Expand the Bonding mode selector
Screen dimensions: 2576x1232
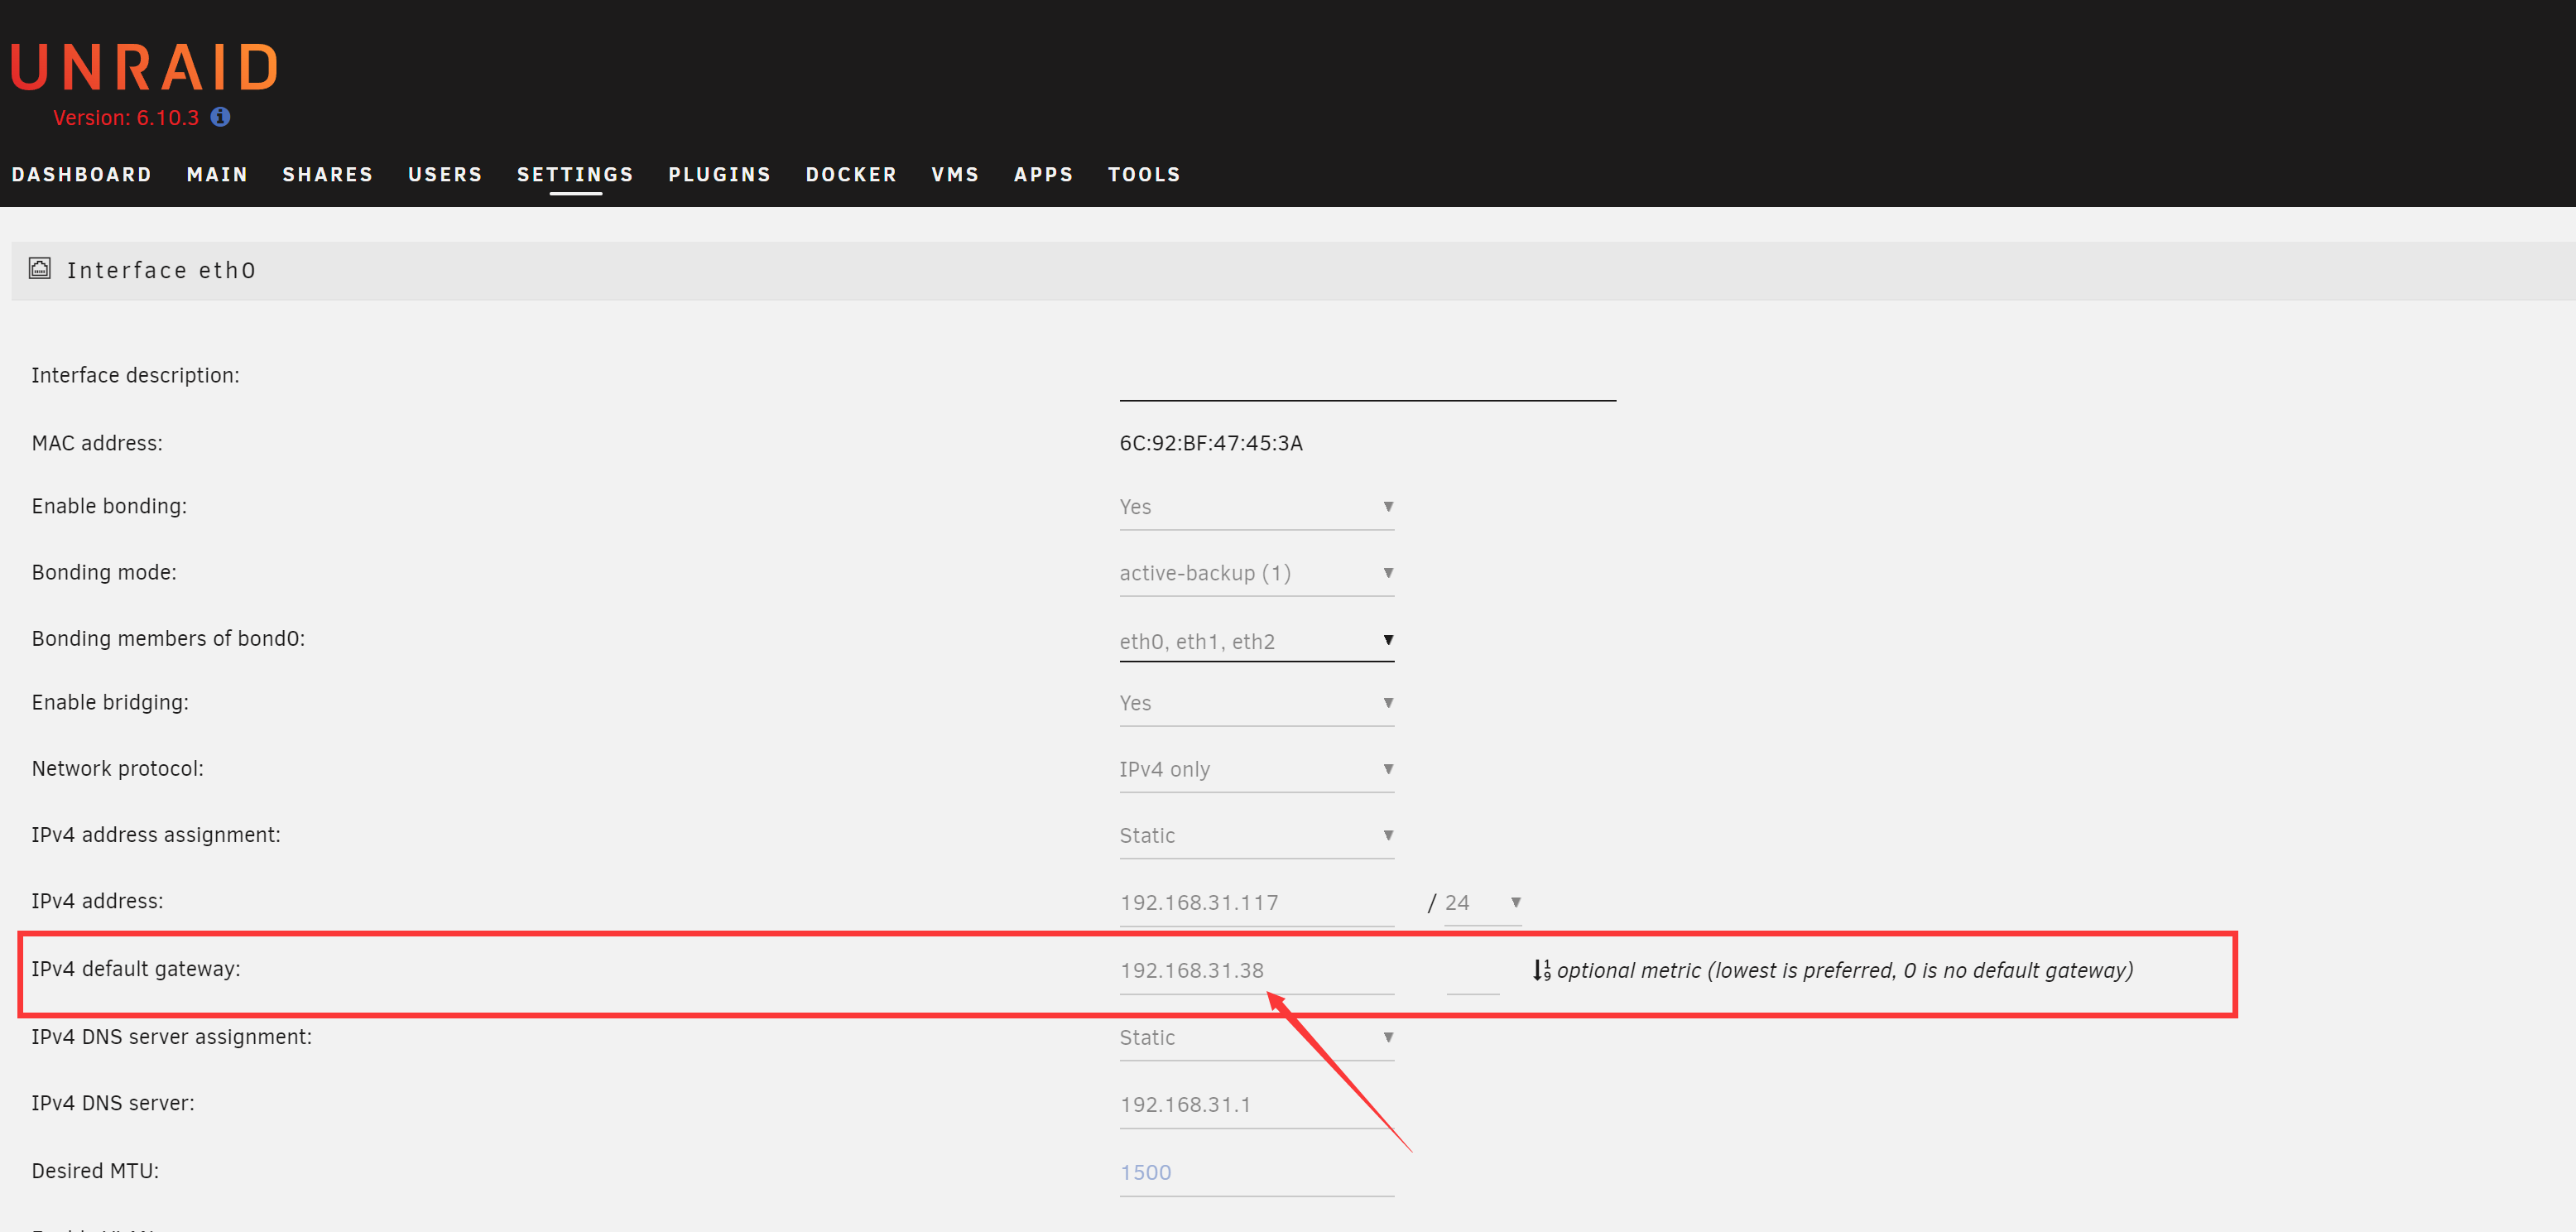click(x=1256, y=573)
